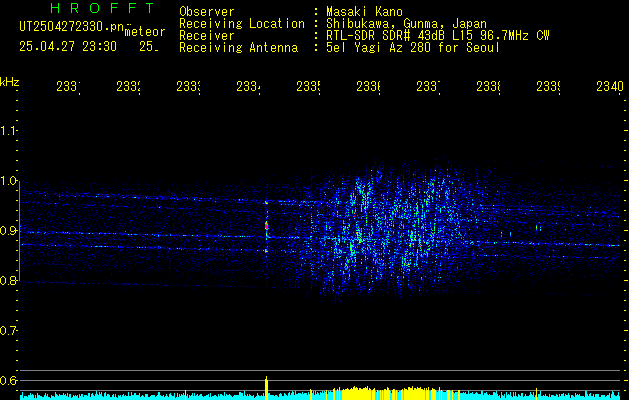This screenshot has height=400, width=629.
Task: Select the file name UT2504272330.pn
Action: tap(71, 27)
